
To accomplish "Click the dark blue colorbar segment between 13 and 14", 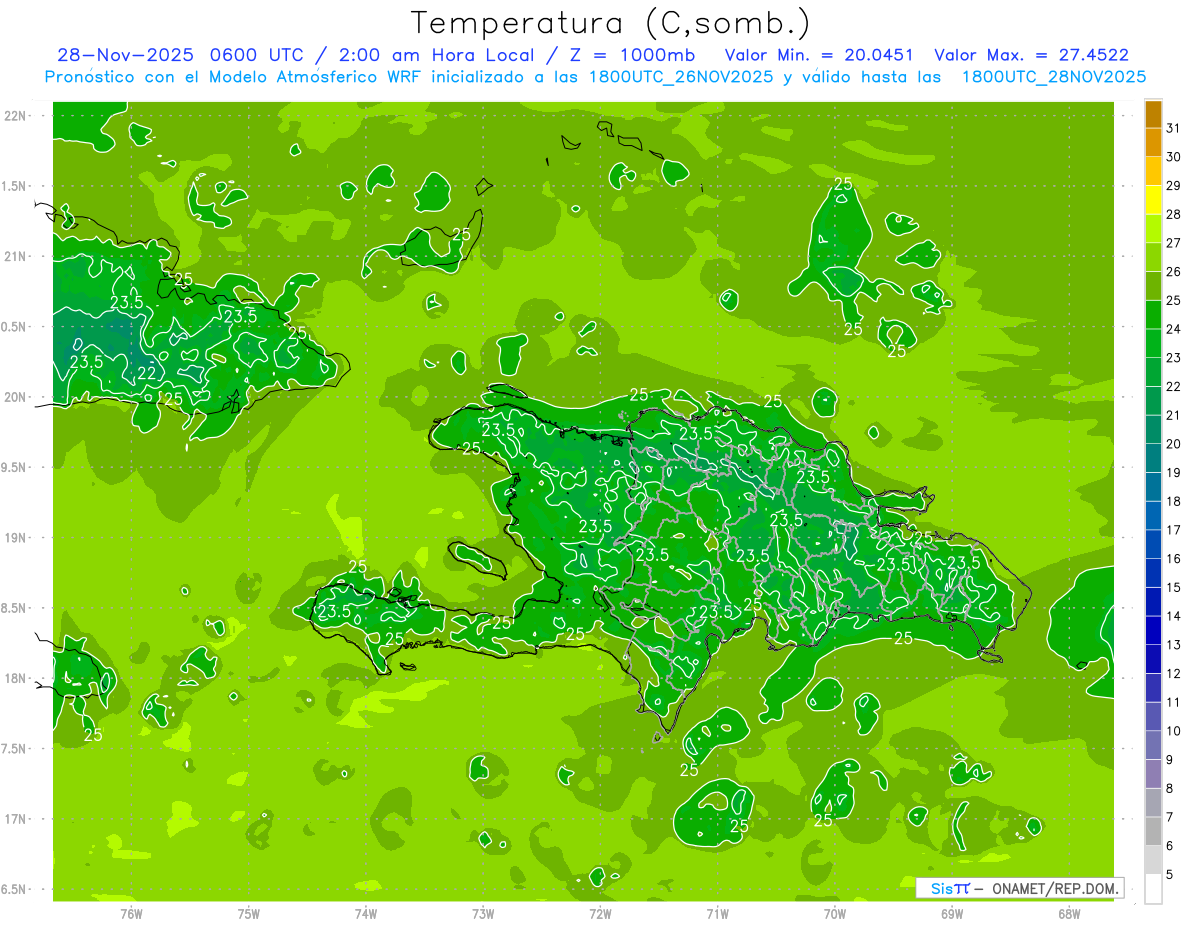I will (x=1153, y=630).
